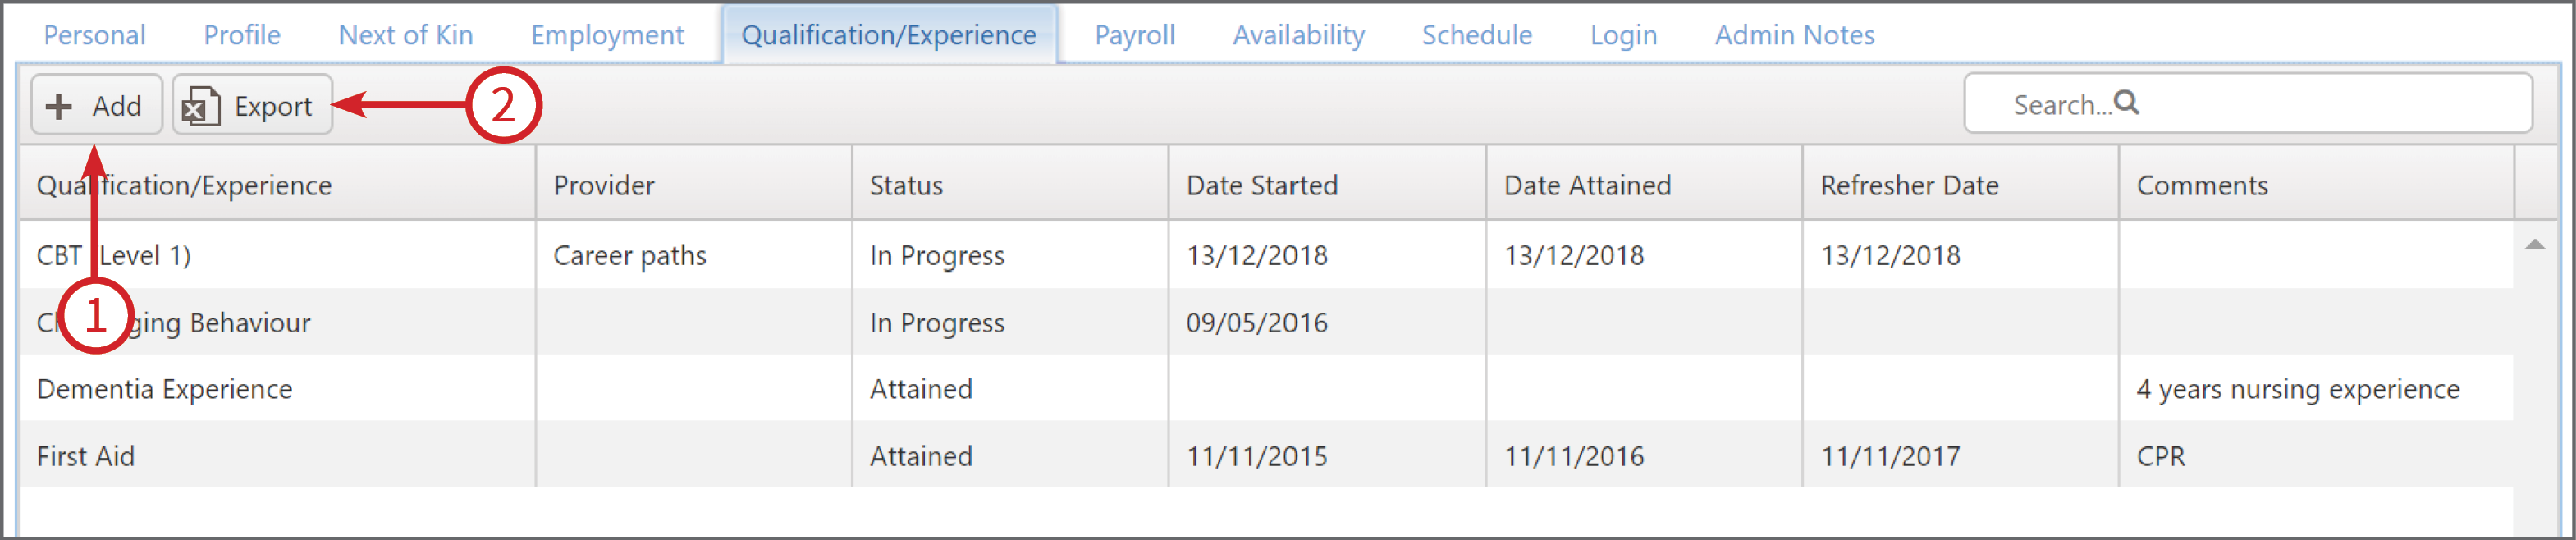
Task: Click the search magnifier icon
Action: [2127, 102]
